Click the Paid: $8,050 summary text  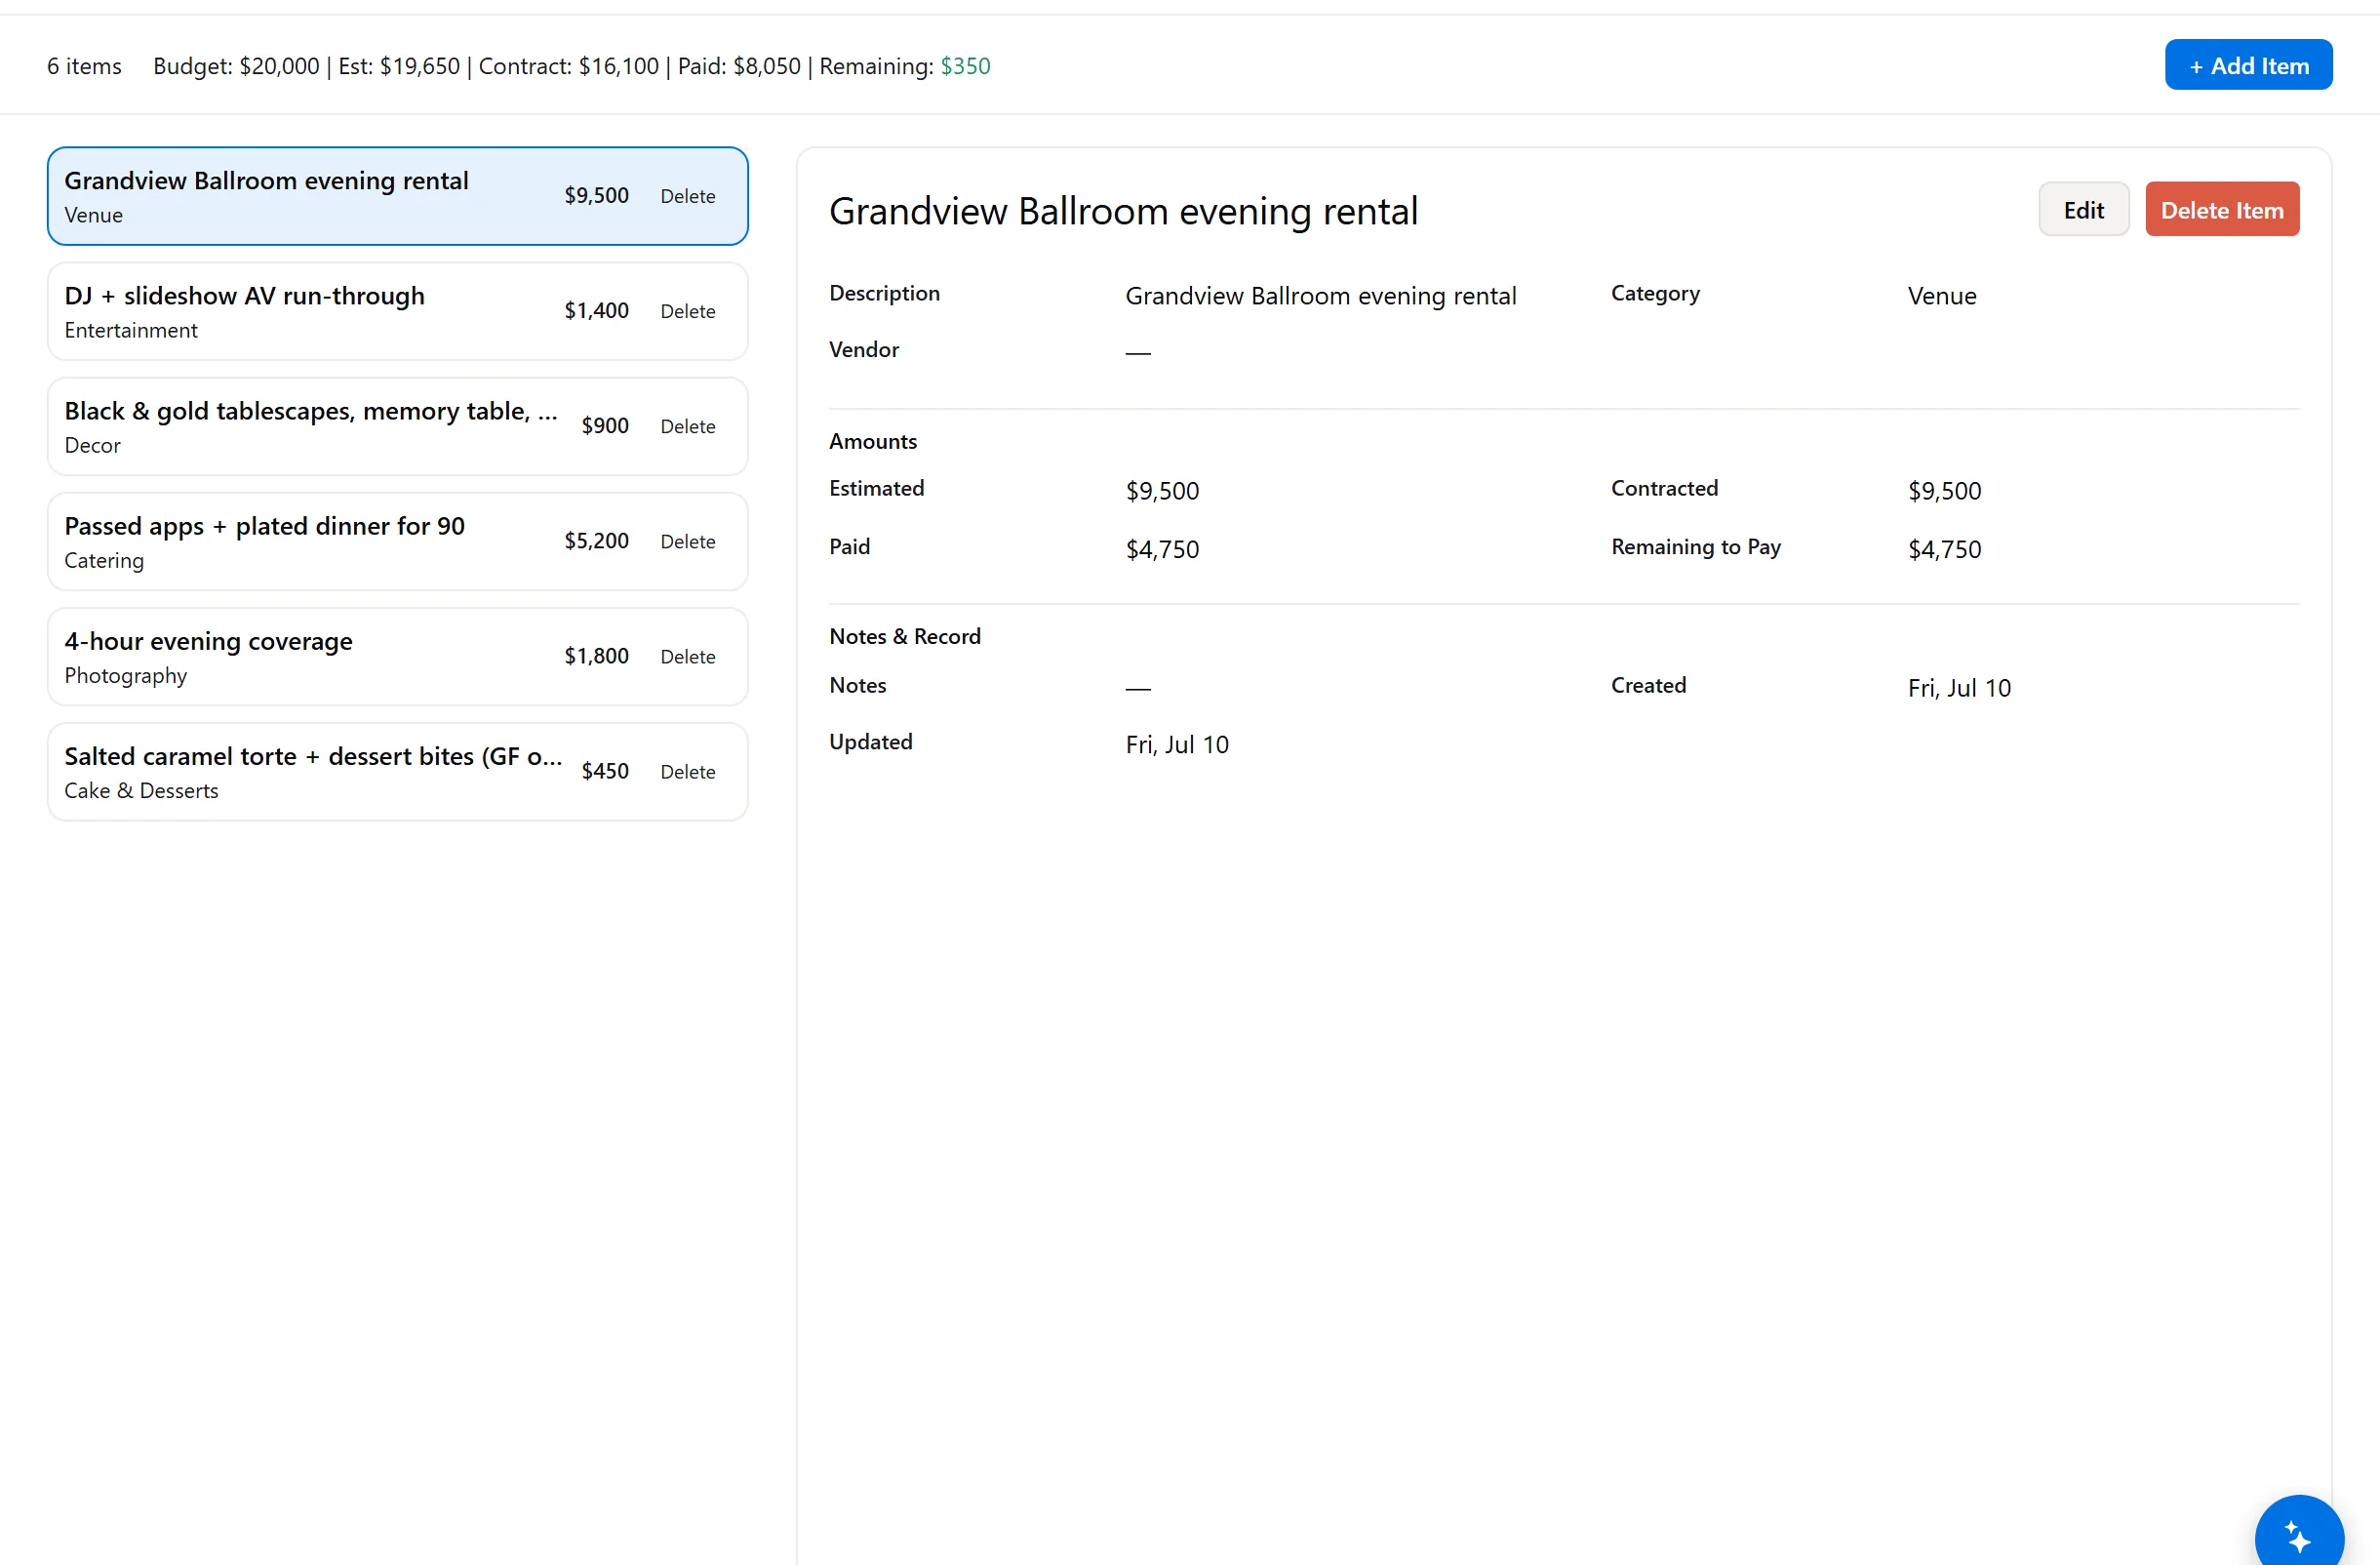coord(739,66)
